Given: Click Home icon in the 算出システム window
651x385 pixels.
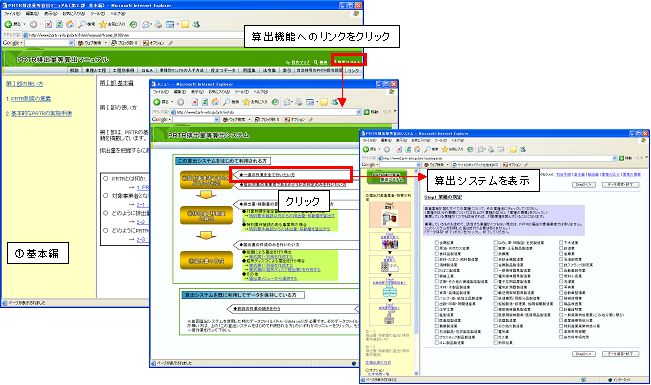Looking at the screenshot, I should (x=417, y=149).
